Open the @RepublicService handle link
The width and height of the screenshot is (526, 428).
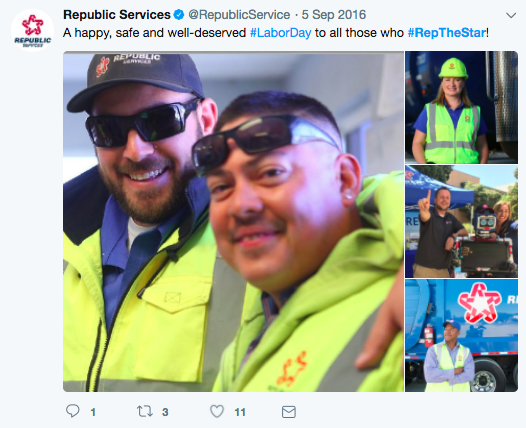(239, 15)
